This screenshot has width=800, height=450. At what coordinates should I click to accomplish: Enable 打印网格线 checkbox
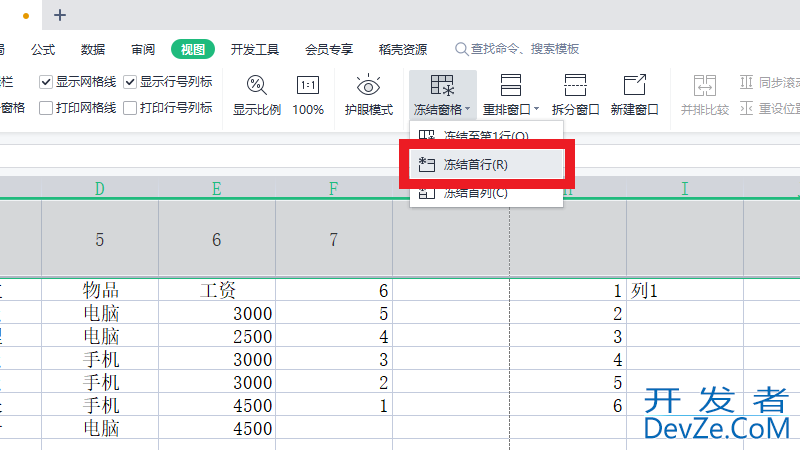tap(46, 108)
